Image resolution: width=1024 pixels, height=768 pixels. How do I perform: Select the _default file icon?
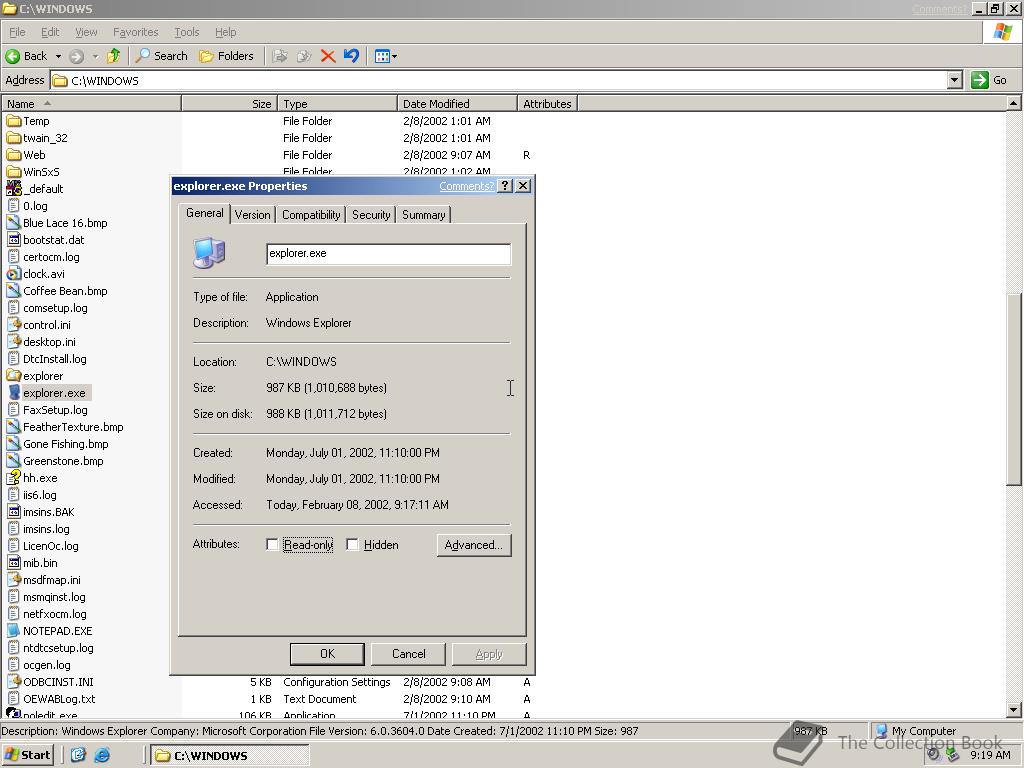click(14, 189)
